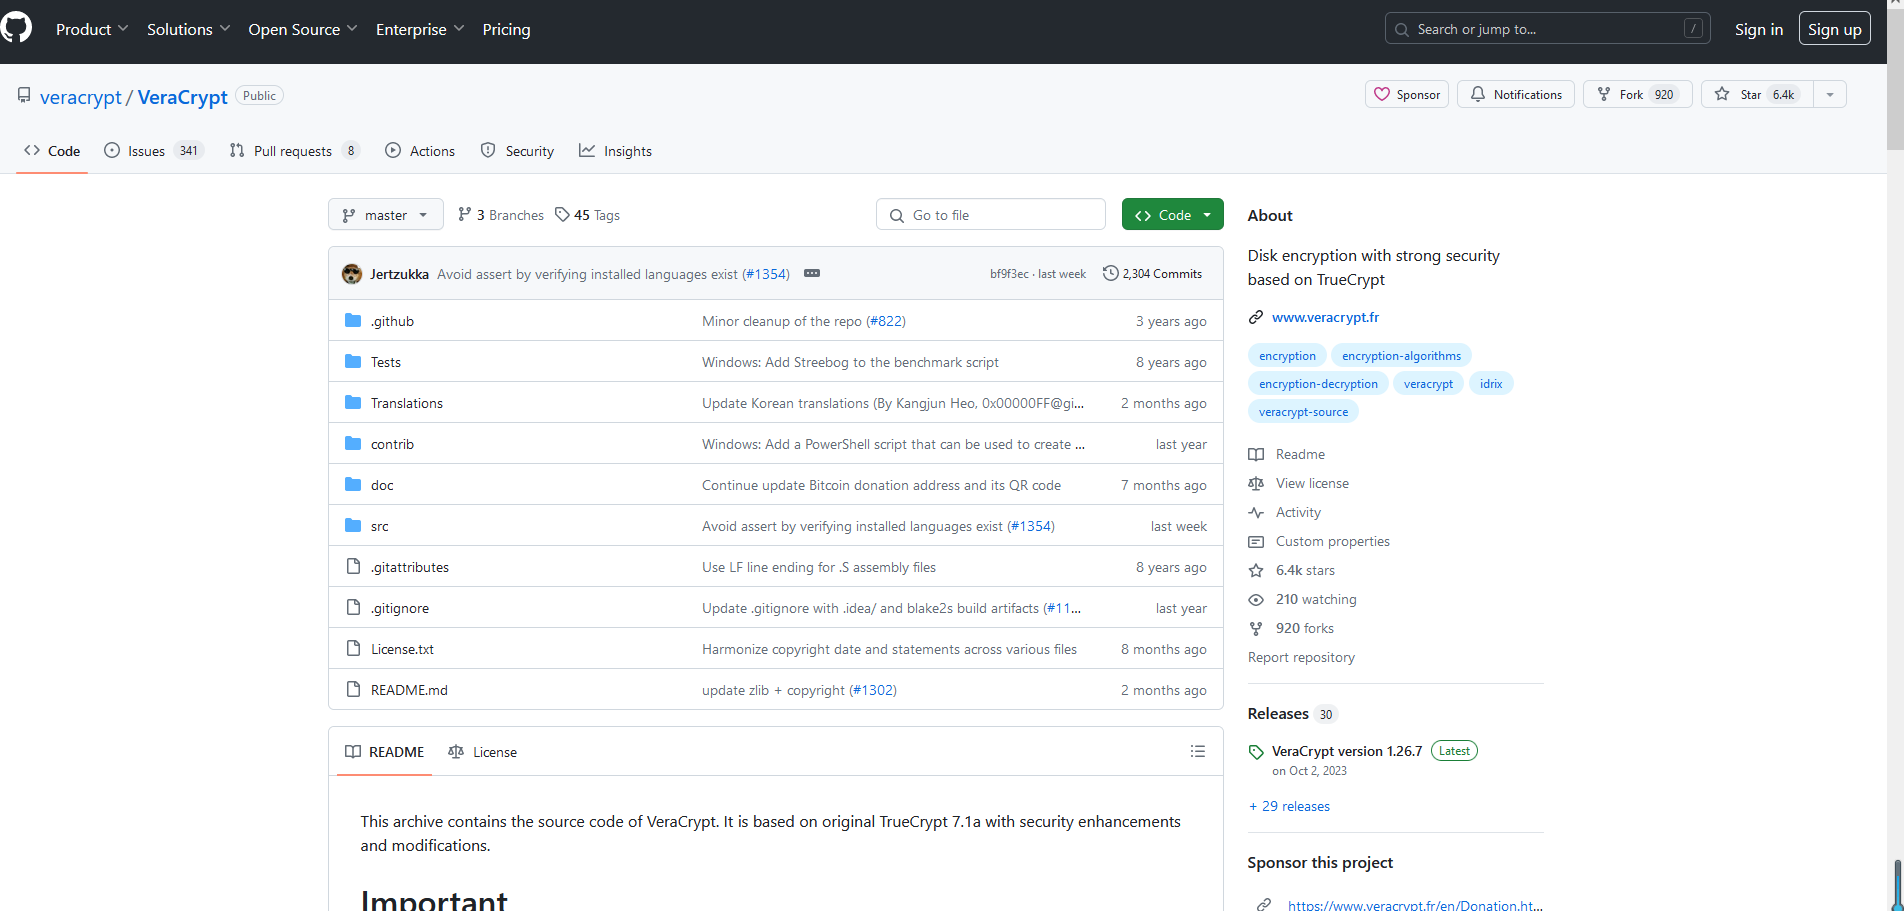Image resolution: width=1904 pixels, height=911 pixels.
Task: Open the Actions tab
Action: 420,151
